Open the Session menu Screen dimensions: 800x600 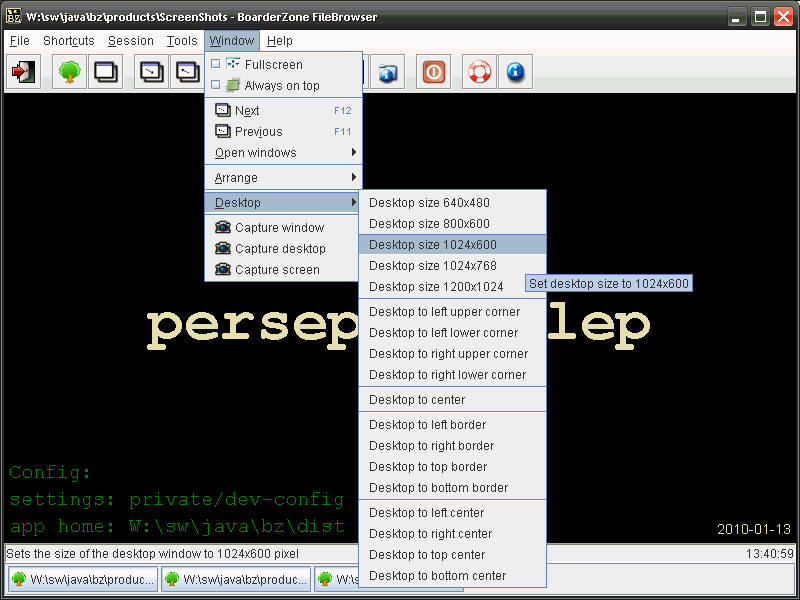click(131, 41)
